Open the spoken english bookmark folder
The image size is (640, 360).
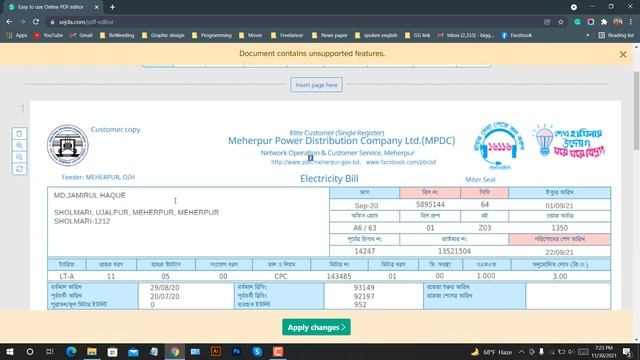(x=376, y=36)
